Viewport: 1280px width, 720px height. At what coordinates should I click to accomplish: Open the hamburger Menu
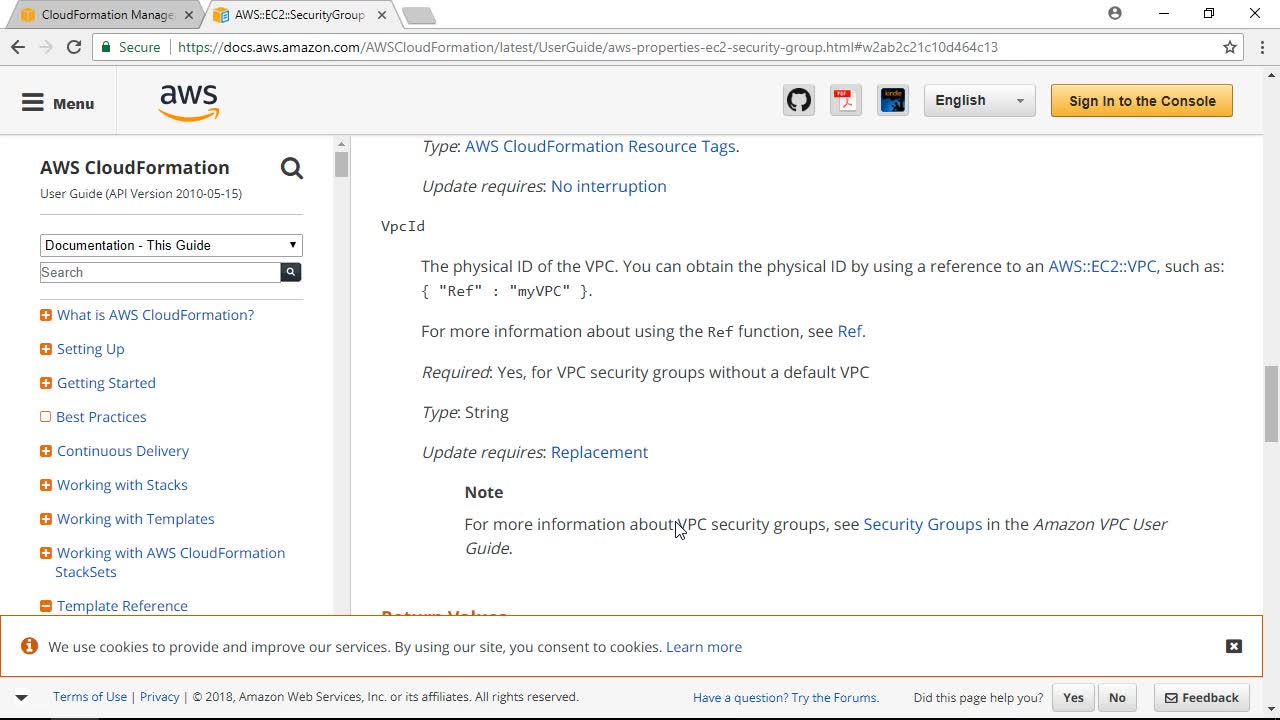tap(58, 103)
